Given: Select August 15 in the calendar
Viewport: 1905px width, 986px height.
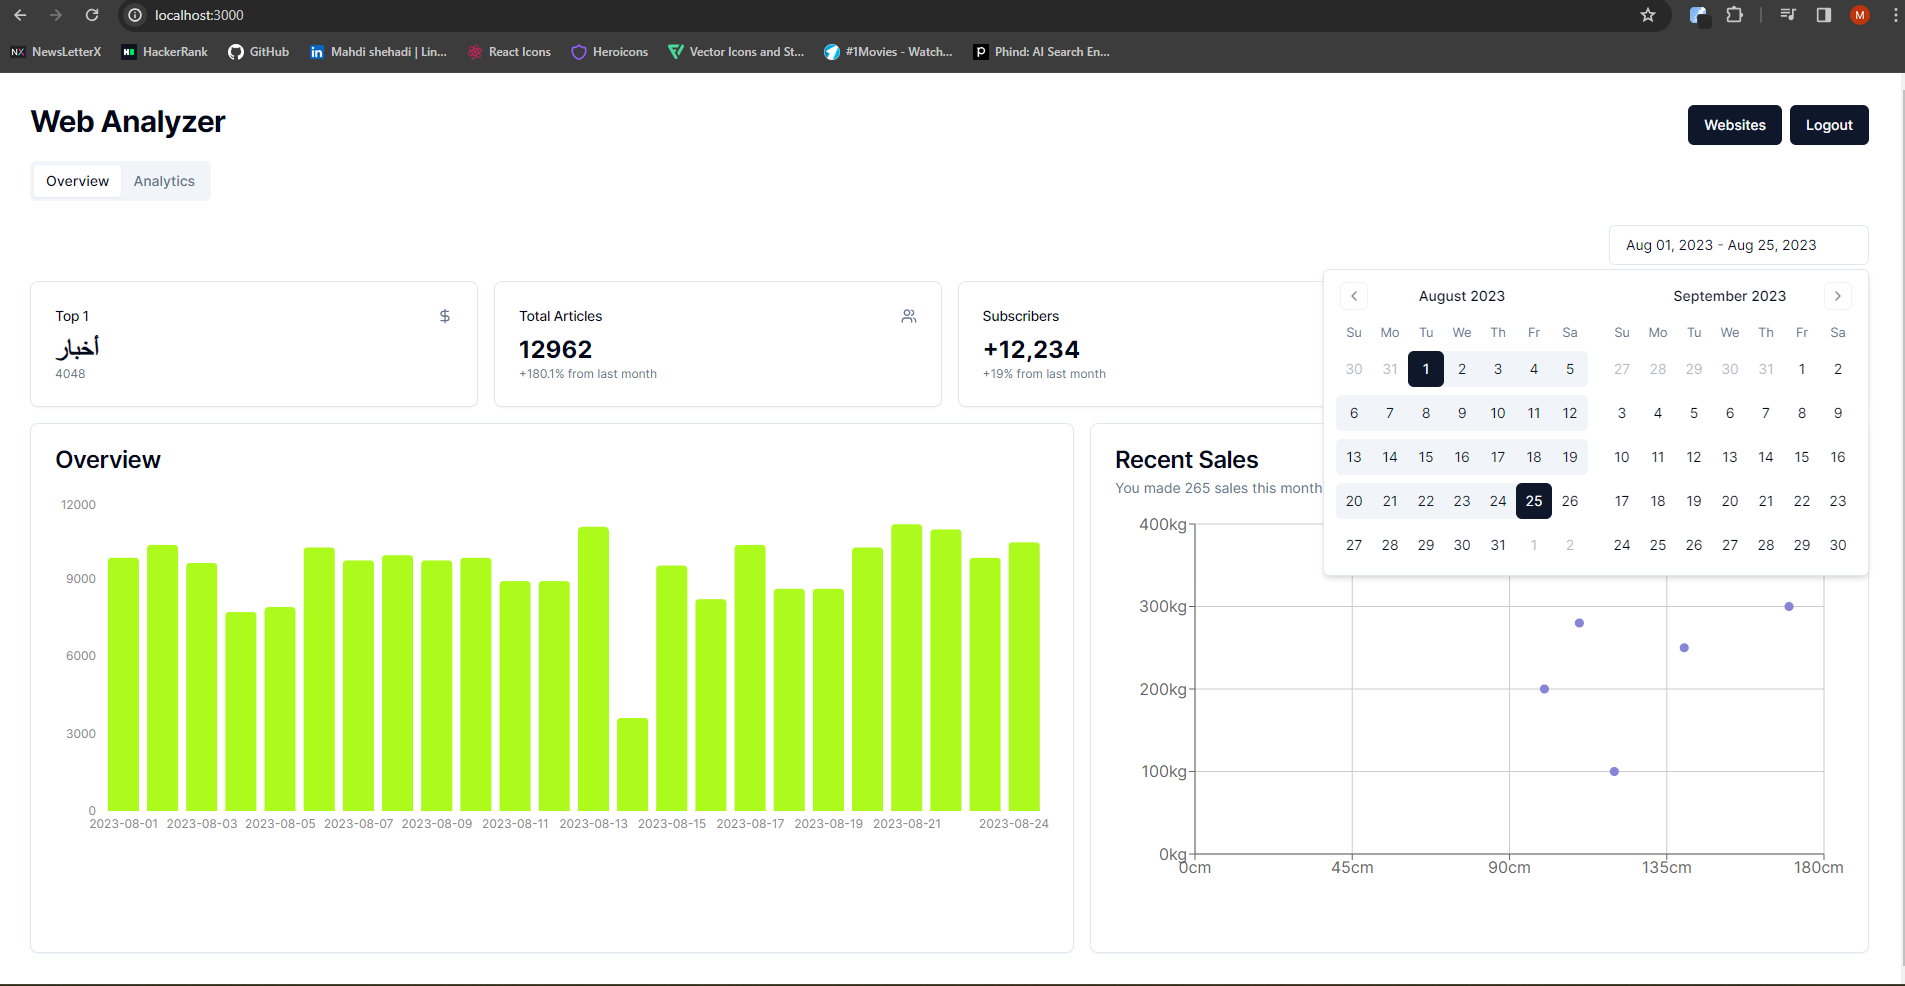Looking at the screenshot, I should (x=1425, y=457).
